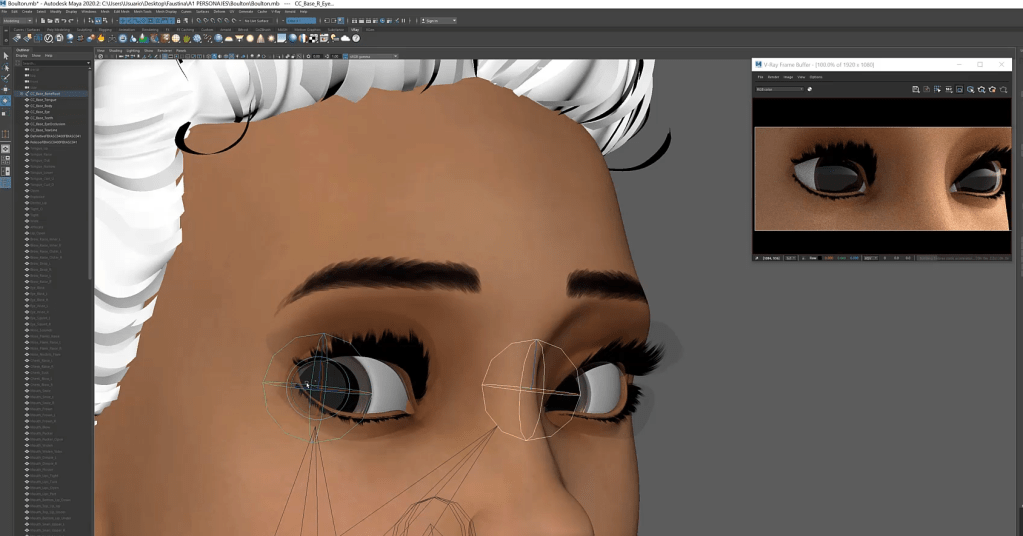Open the HSV color mode dropdown in Frame Buffer
The height and width of the screenshot is (536, 1023).
(x=870, y=258)
